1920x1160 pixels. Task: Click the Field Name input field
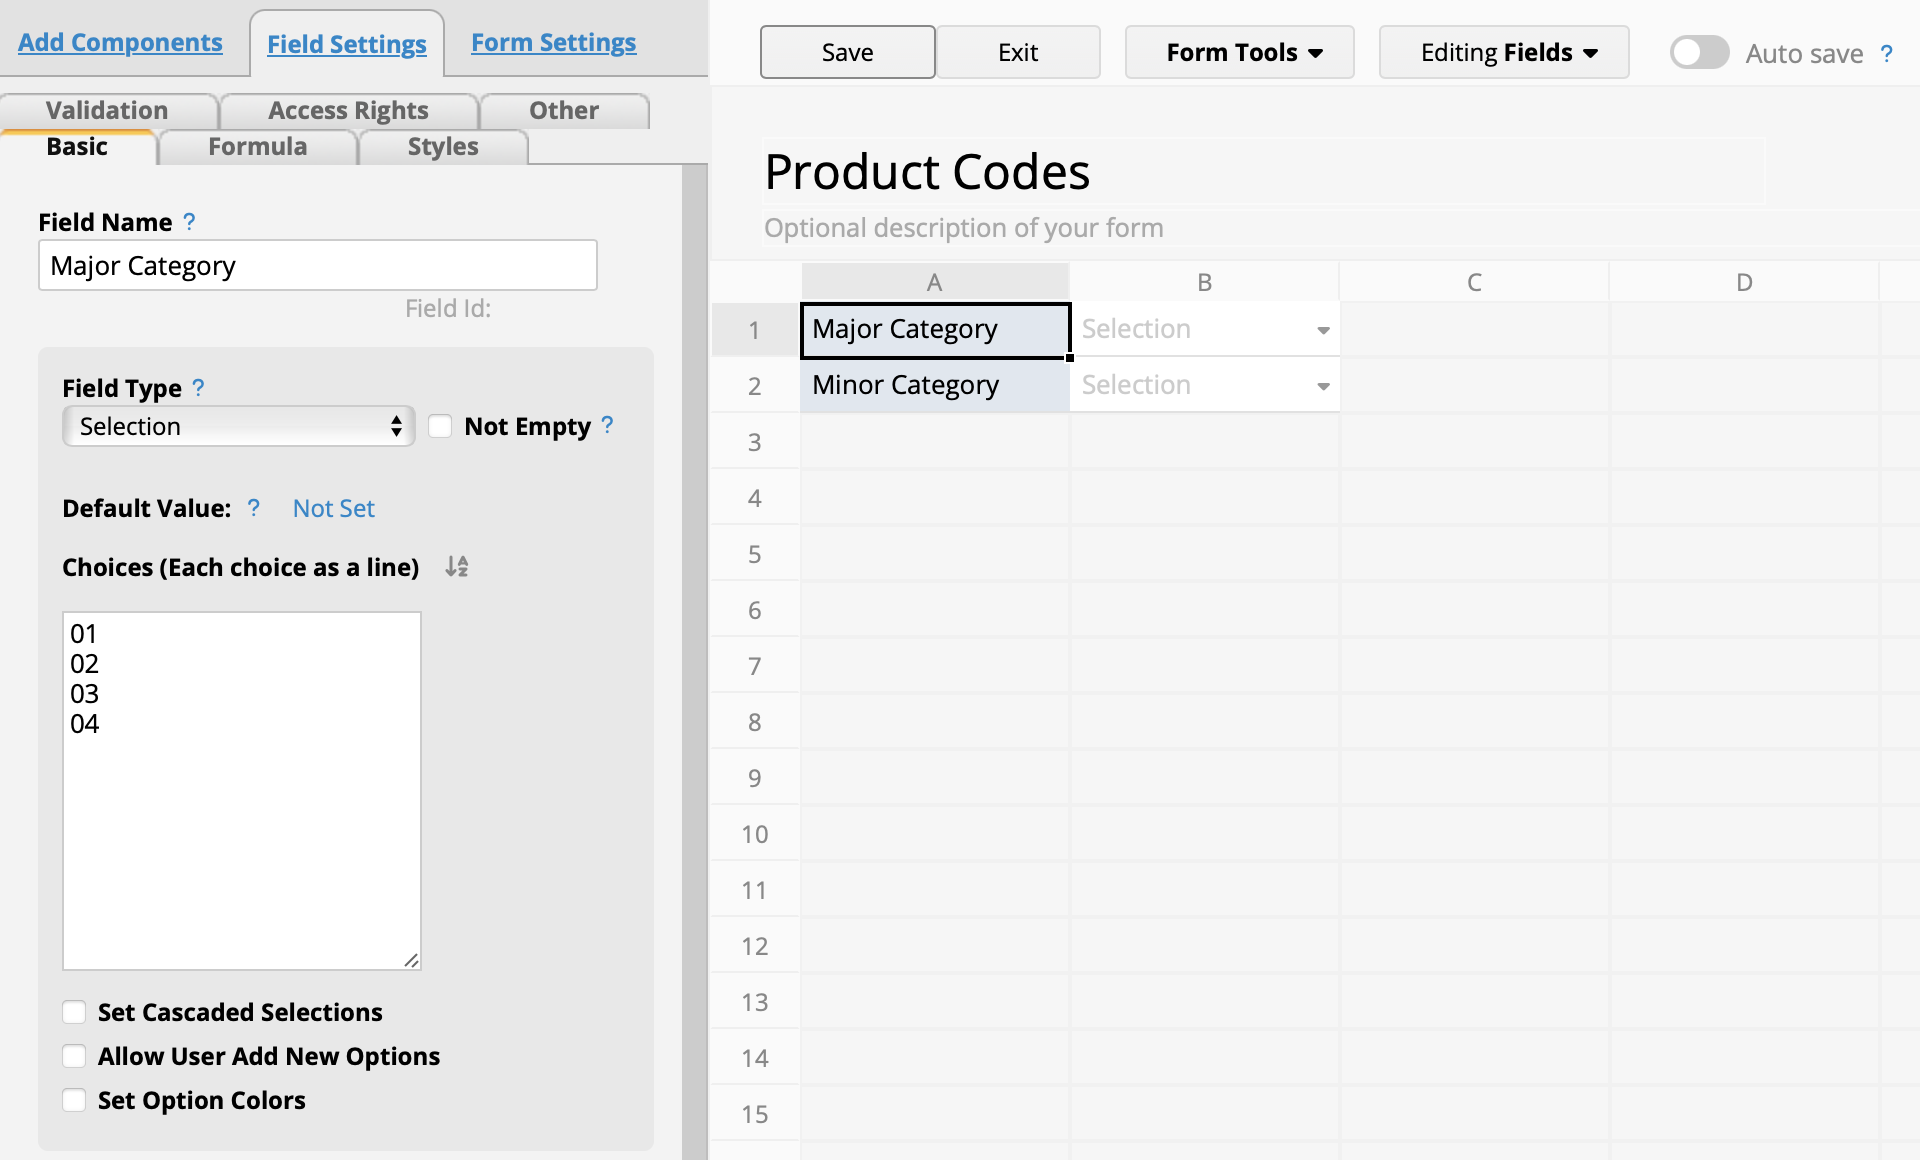coord(318,265)
